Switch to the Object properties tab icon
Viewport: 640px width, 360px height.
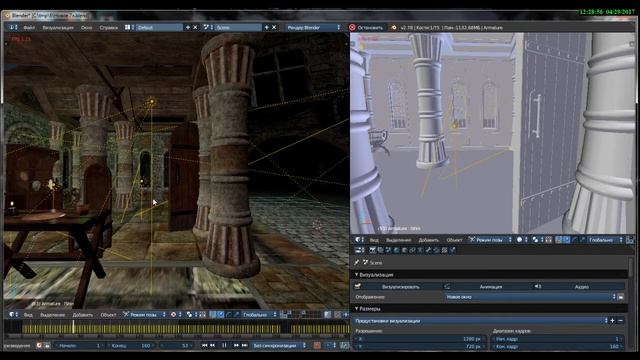click(404, 250)
